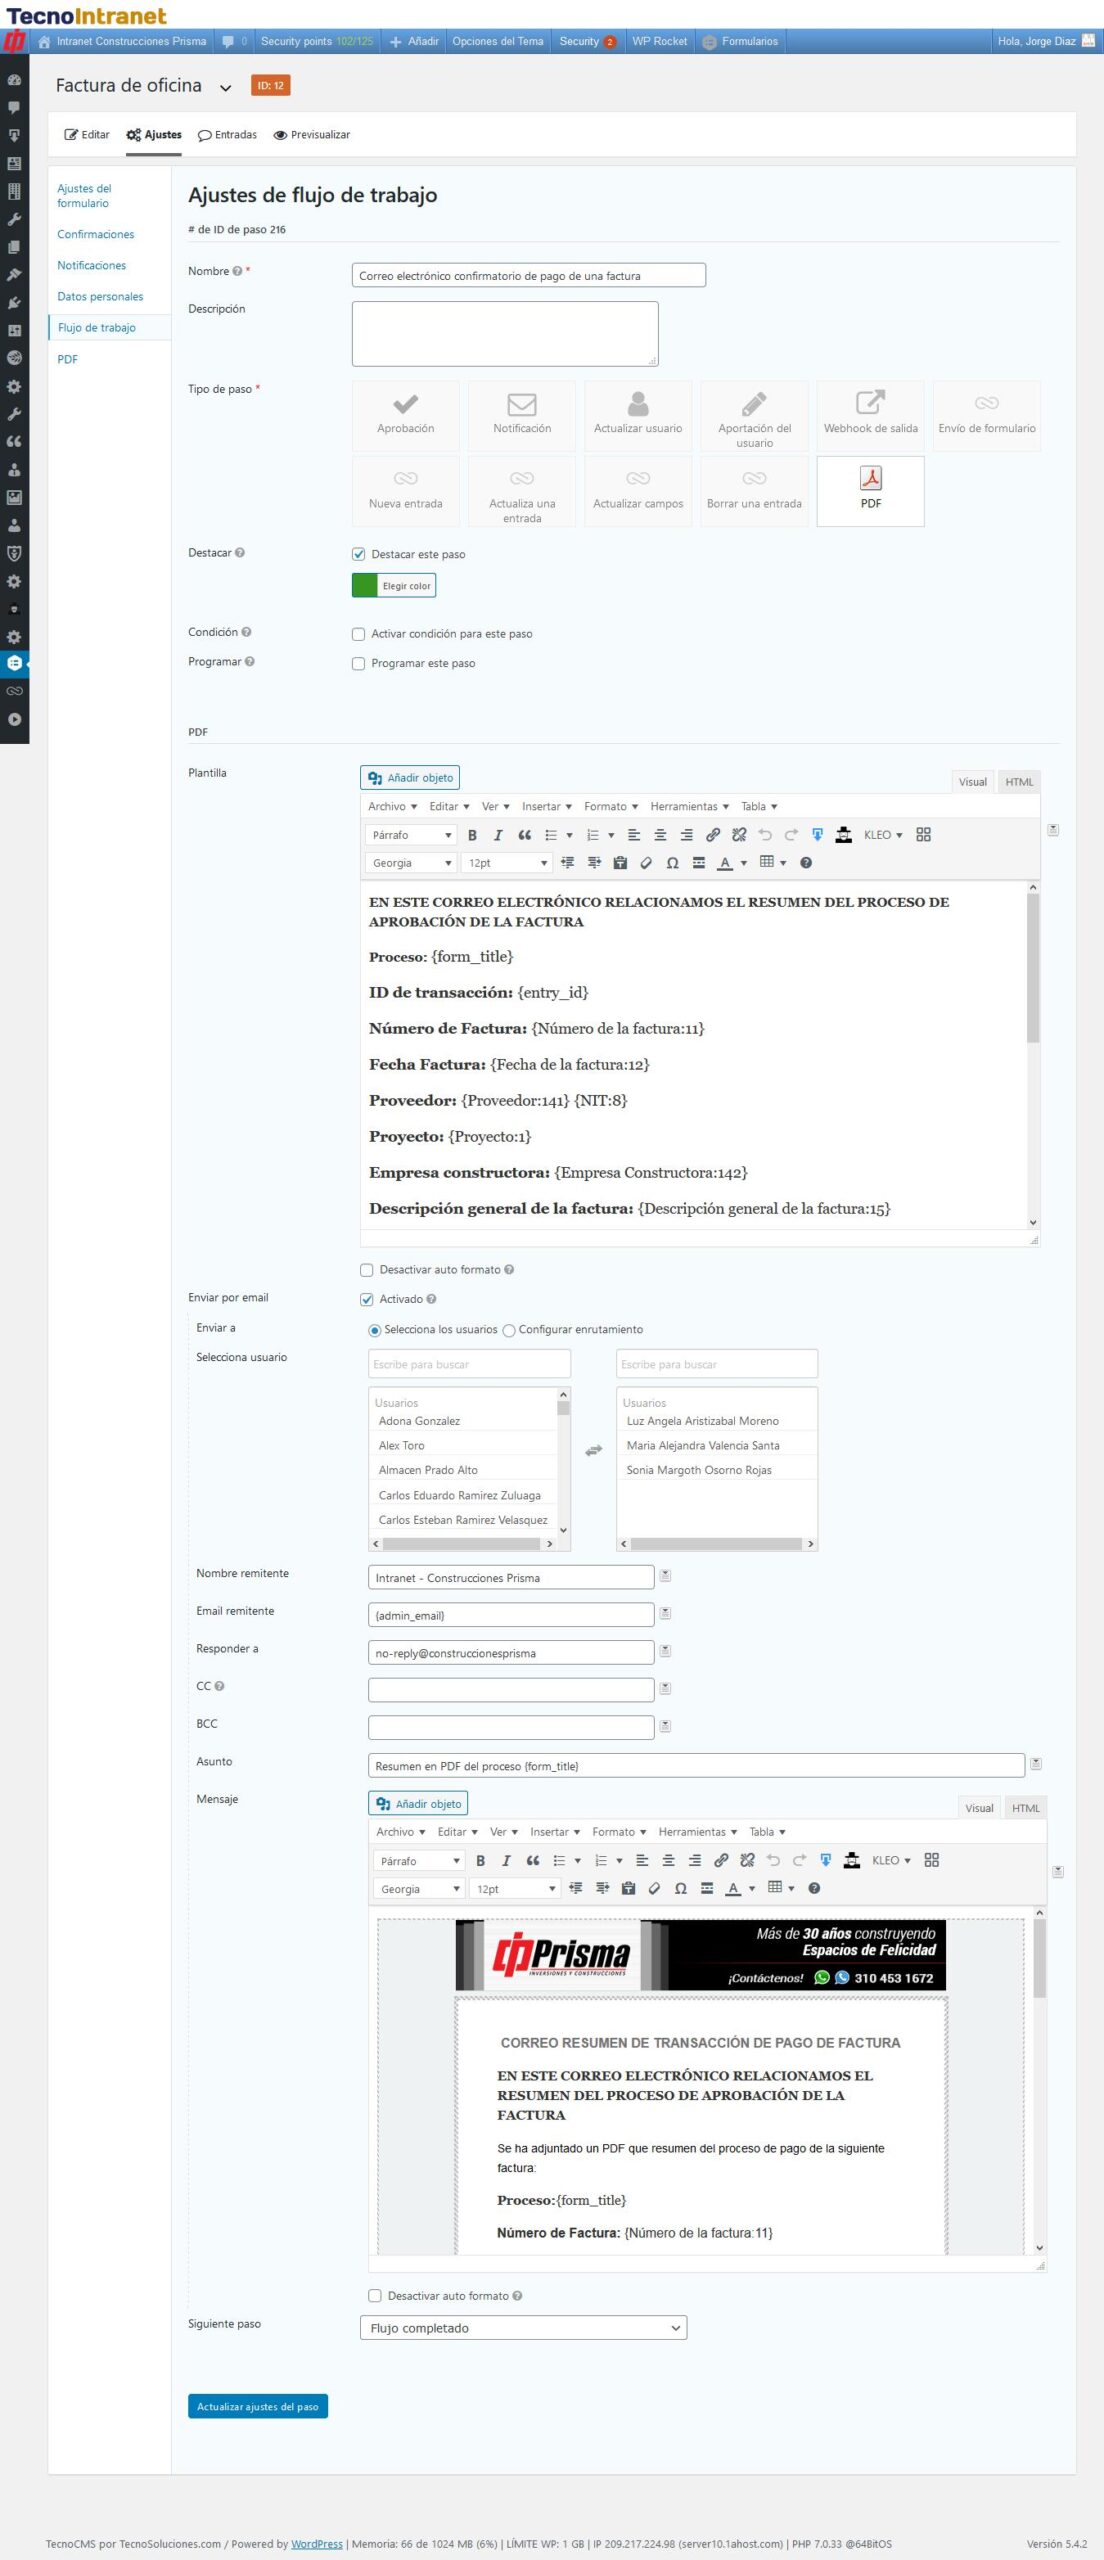Screen dimensions: 1104x2560
Task: Click the green Elegir color swatch
Action: pyautogui.click(x=364, y=586)
